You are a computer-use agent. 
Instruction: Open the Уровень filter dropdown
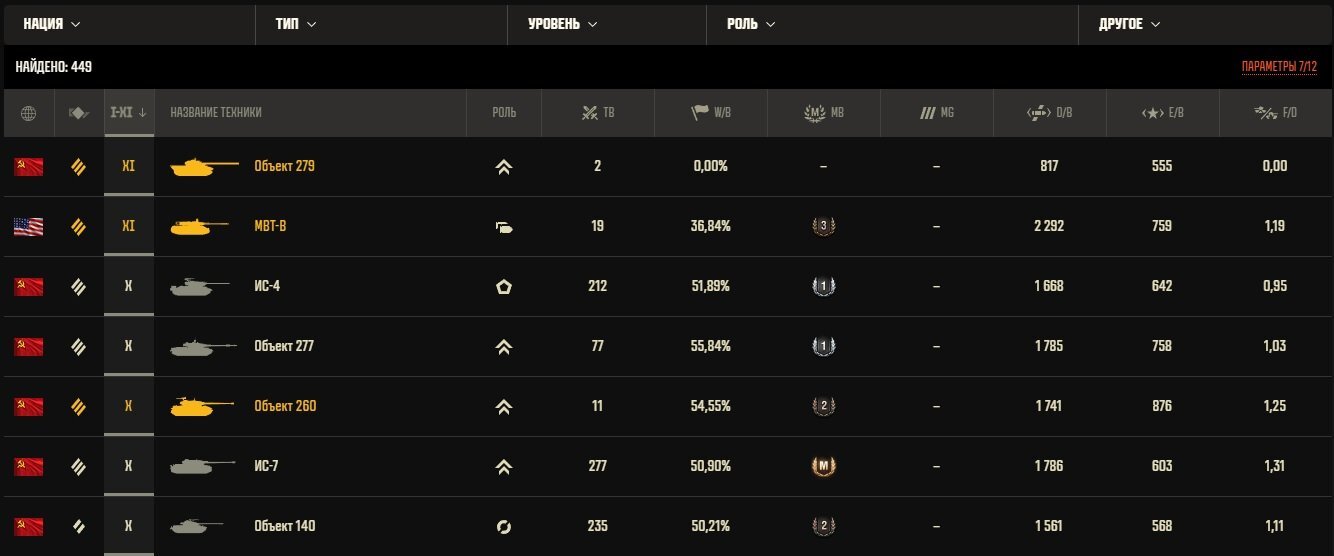point(563,24)
